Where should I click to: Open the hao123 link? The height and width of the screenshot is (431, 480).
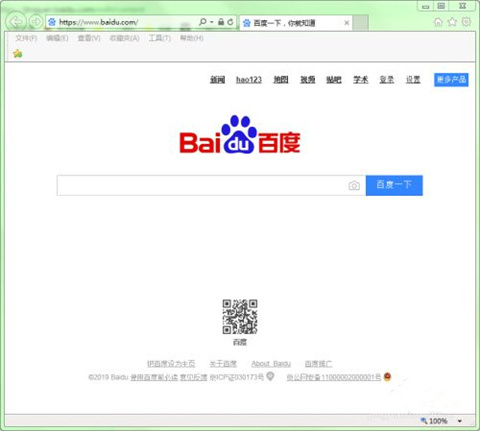click(249, 80)
